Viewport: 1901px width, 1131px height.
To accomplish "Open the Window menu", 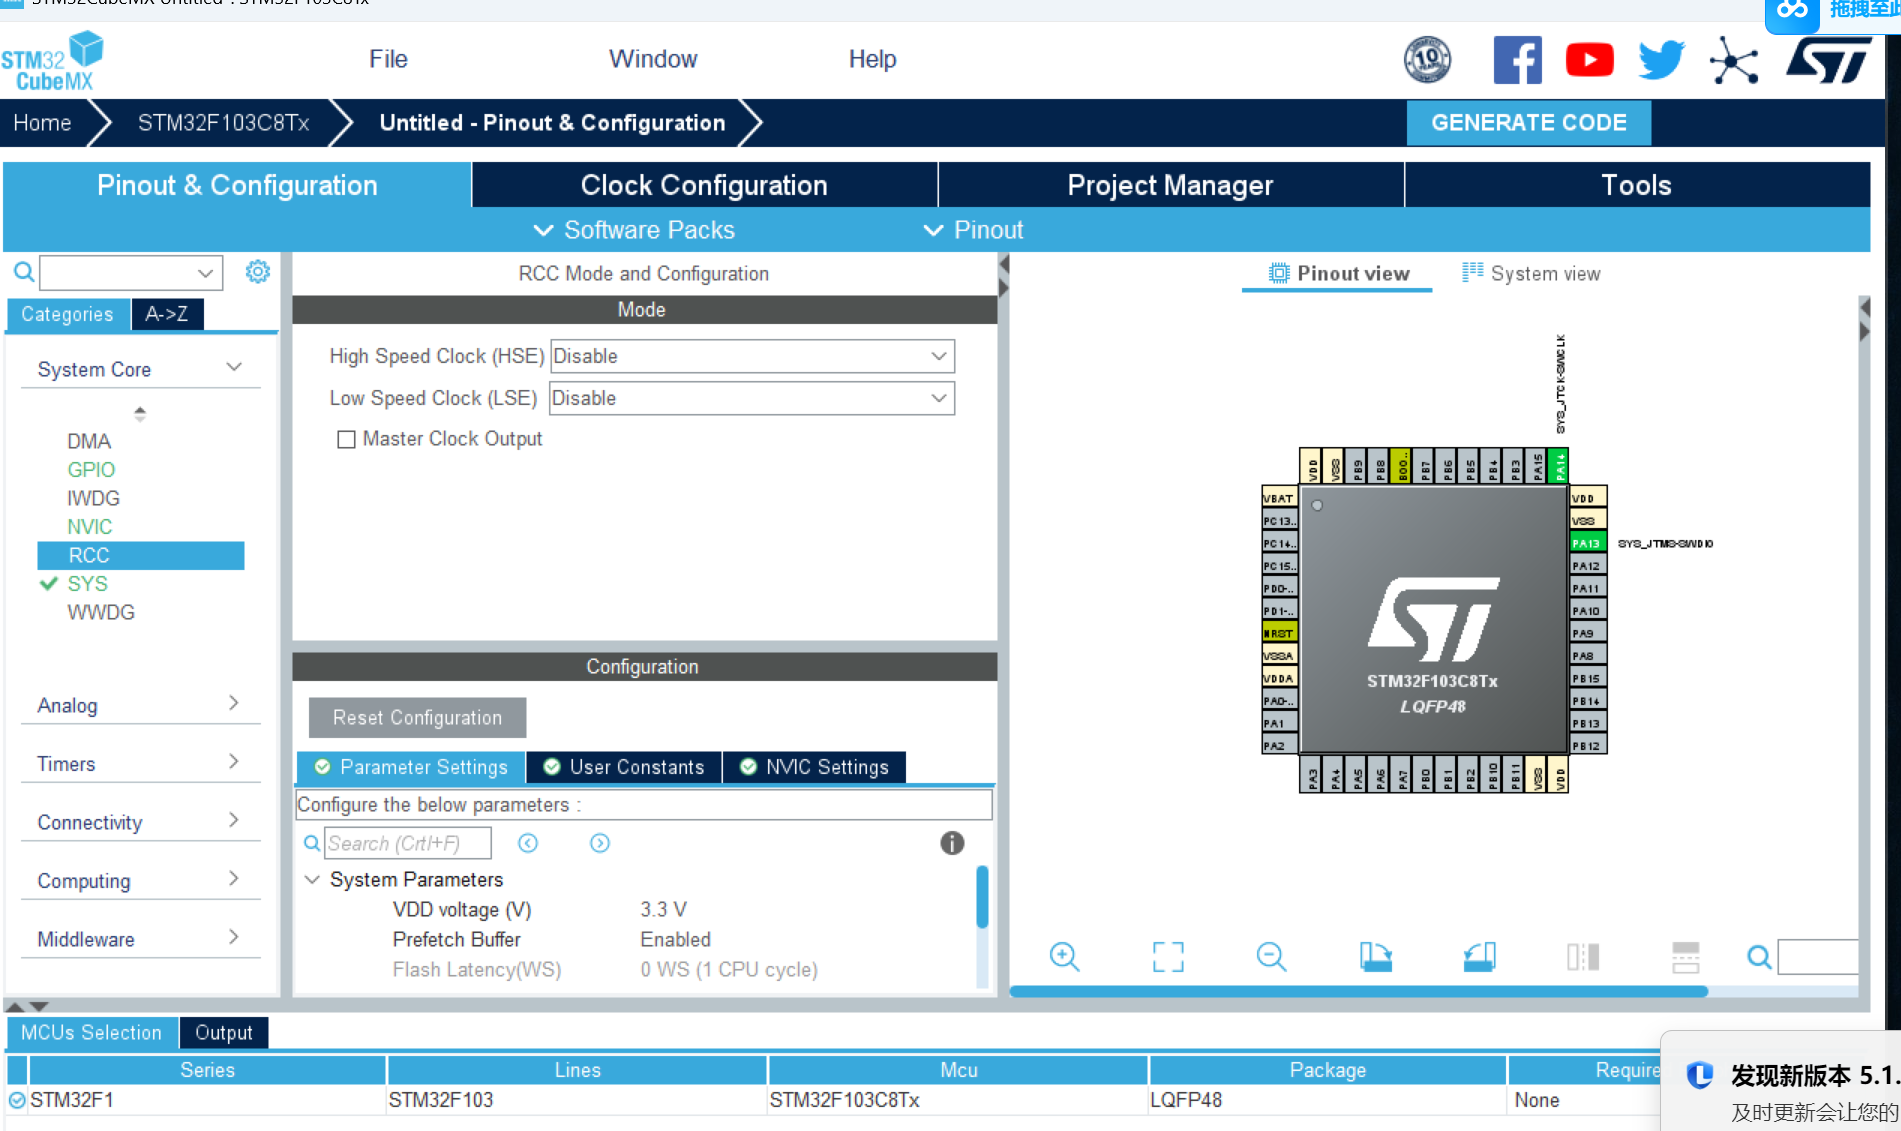I will (653, 59).
